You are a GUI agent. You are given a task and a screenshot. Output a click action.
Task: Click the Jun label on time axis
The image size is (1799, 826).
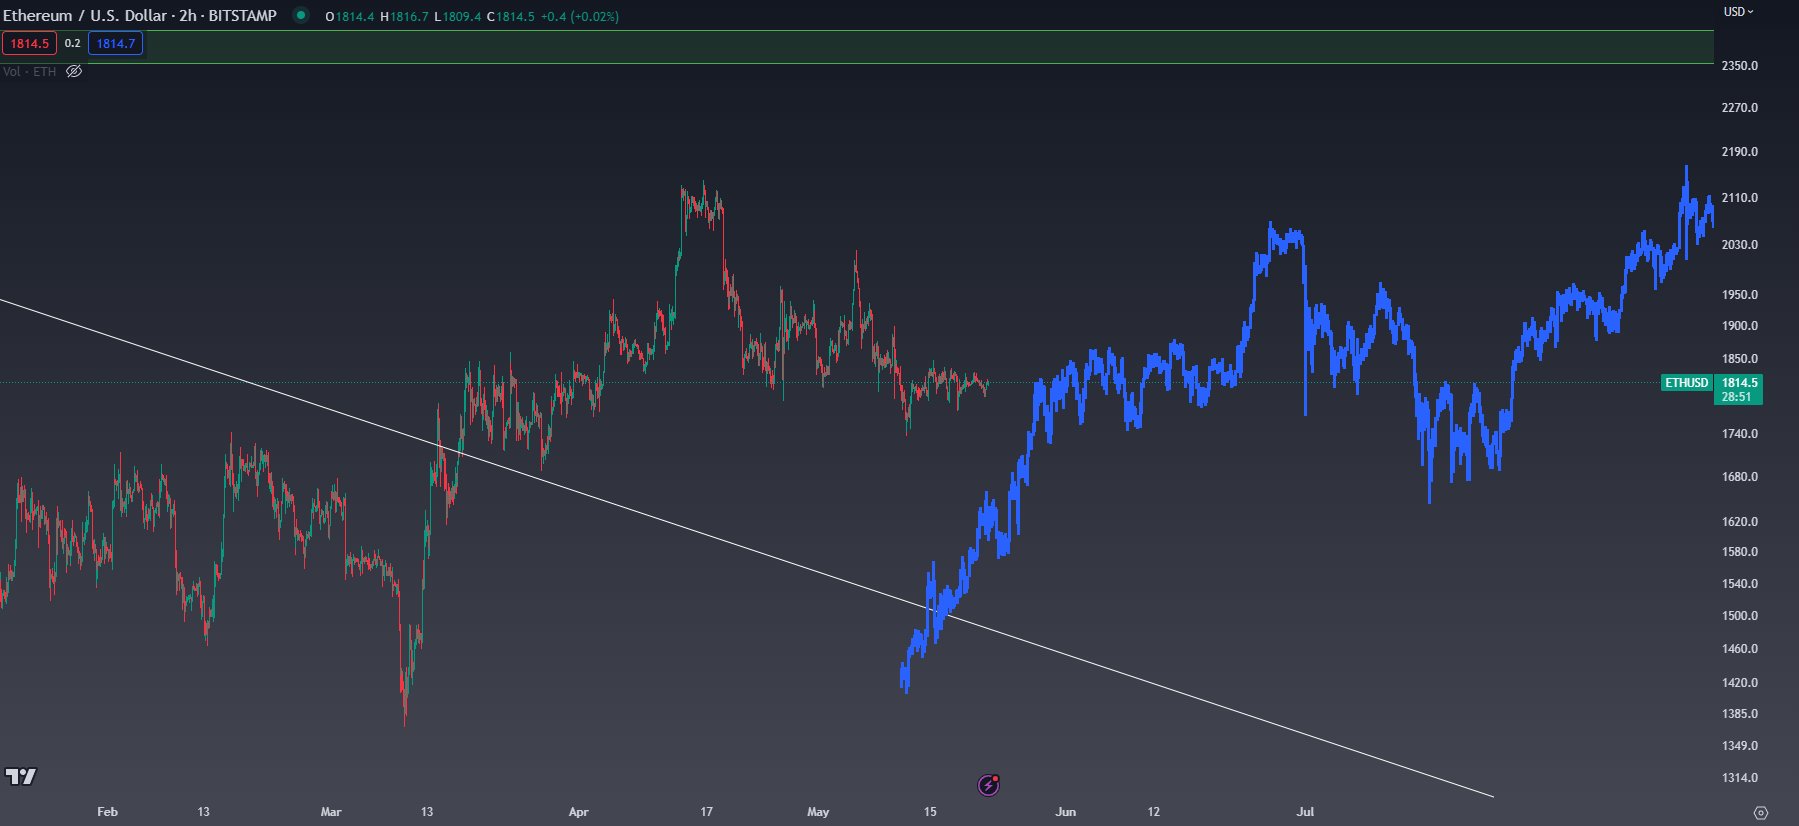click(x=1065, y=811)
